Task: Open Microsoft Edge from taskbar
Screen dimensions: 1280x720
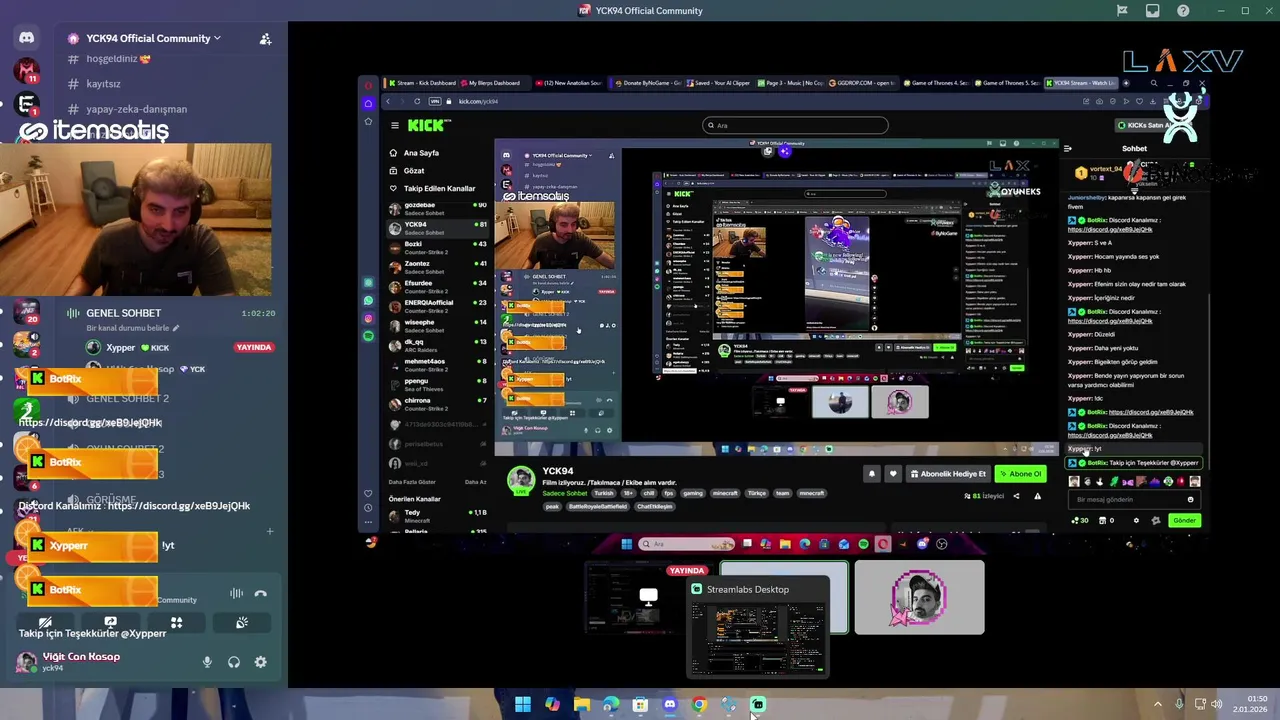Action: [x=611, y=705]
